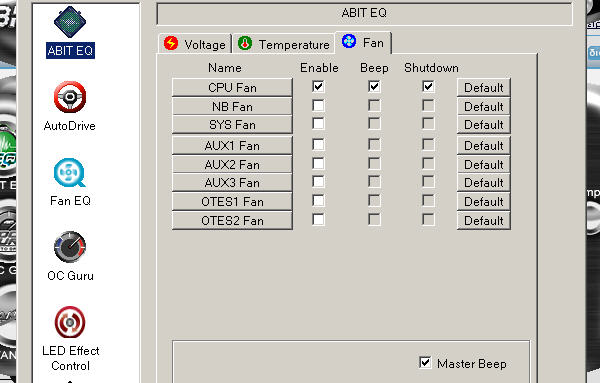Screen dimensions: 600x383
Task: Uncheck Enable for CPU Fan
Action: 318,86
